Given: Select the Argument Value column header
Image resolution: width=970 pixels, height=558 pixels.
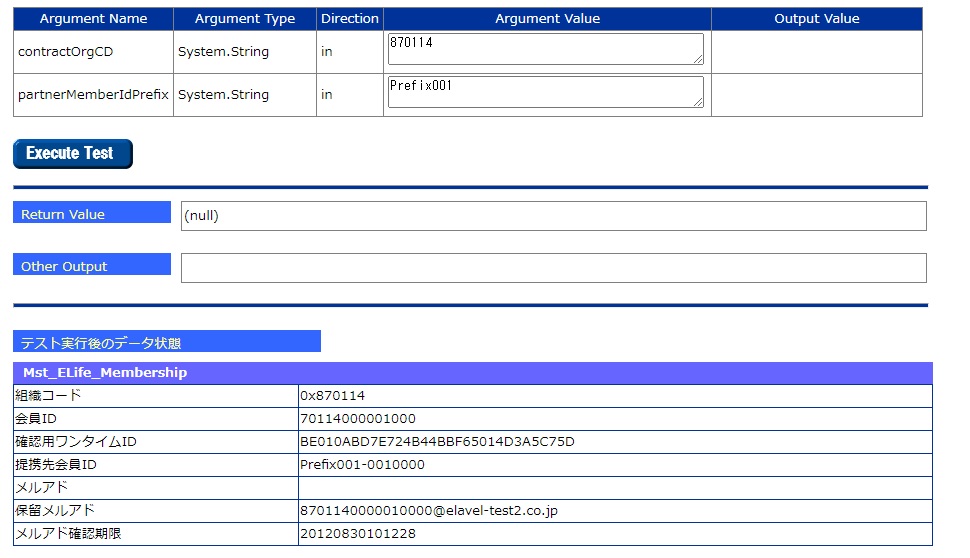Looking at the screenshot, I should [x=547, y=19].
